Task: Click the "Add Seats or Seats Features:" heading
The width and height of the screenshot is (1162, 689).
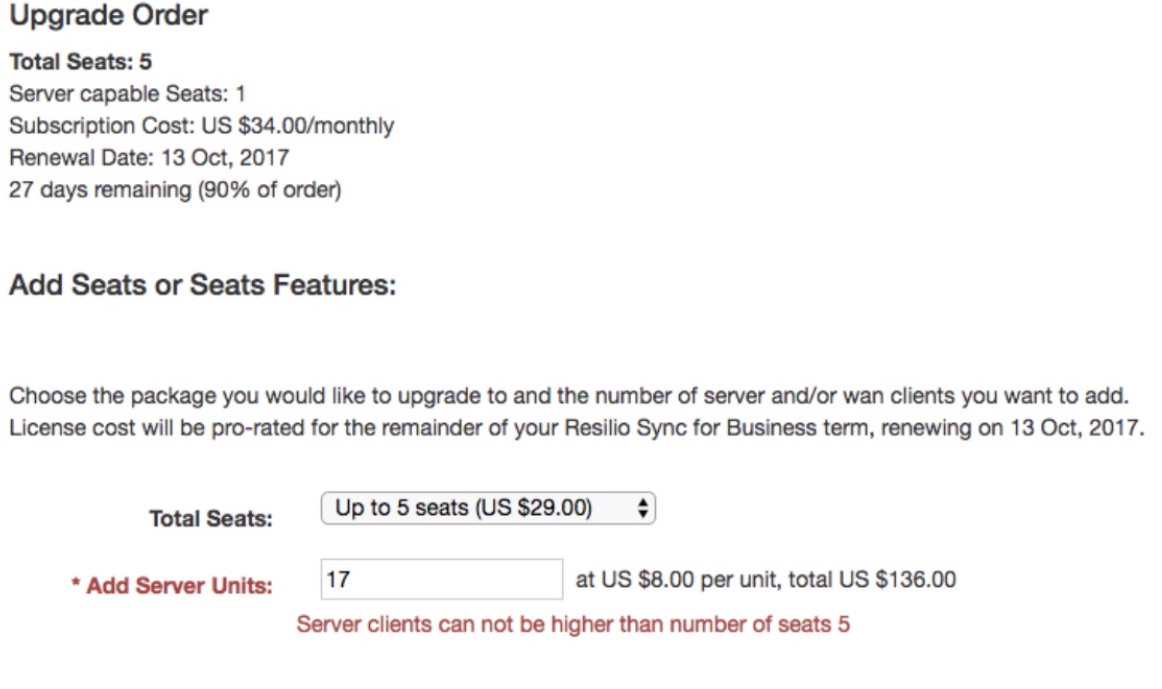Action: 202,286
